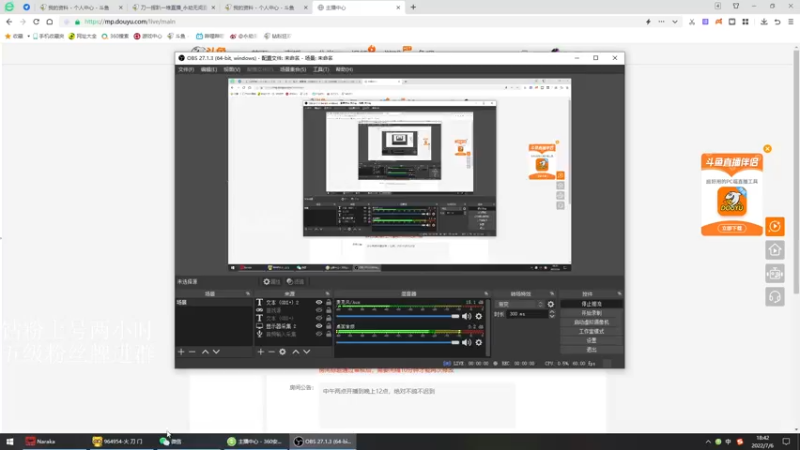Undock the Audio Mixer panel via header icon
The image size is (800, 450).
(486, 294)
